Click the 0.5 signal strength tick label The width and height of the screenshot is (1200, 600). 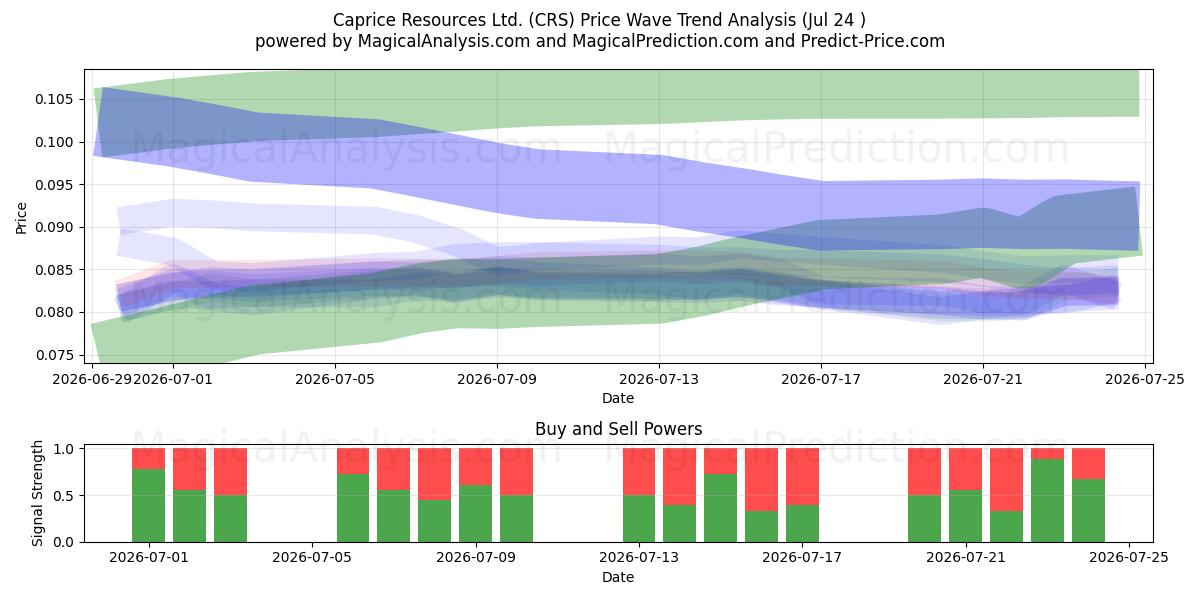(x=66, y=496)
